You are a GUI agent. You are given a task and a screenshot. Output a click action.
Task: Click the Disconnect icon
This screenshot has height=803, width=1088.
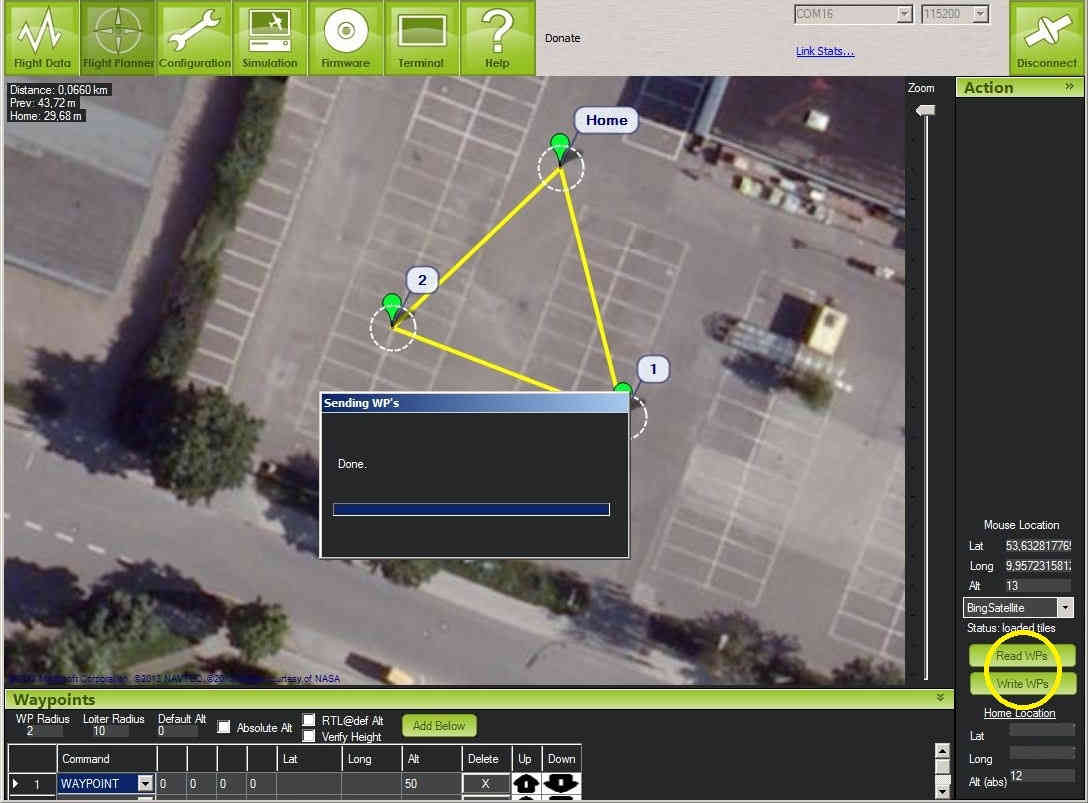[1046, 38]
